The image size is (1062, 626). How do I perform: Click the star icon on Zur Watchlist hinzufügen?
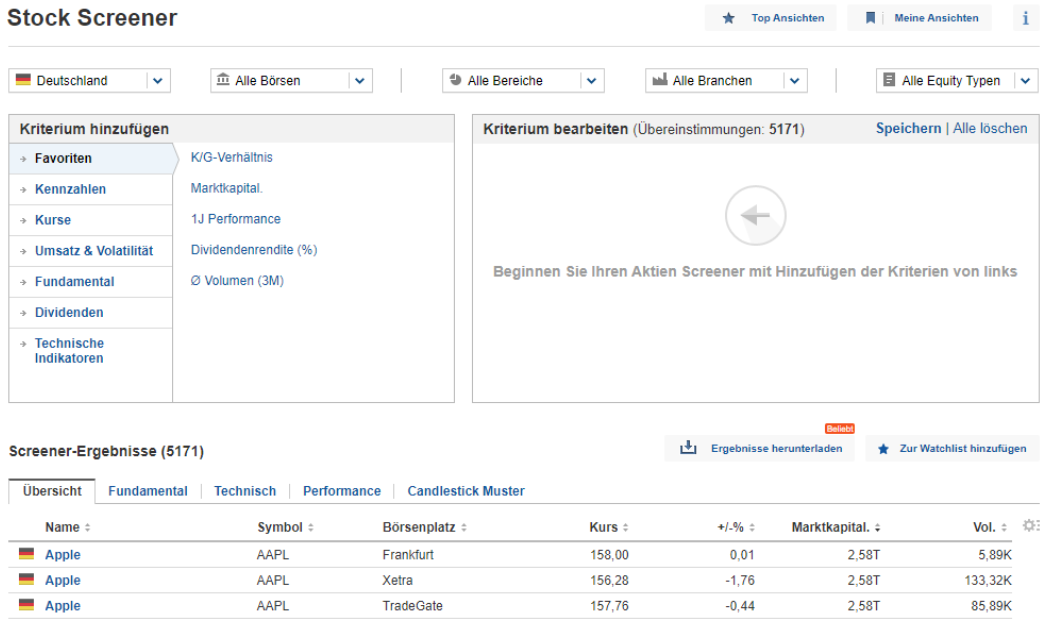[x=882, y=448]
